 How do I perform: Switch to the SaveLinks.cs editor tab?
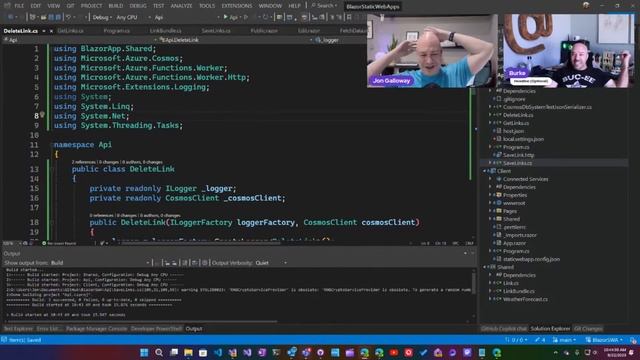(216, 31)
